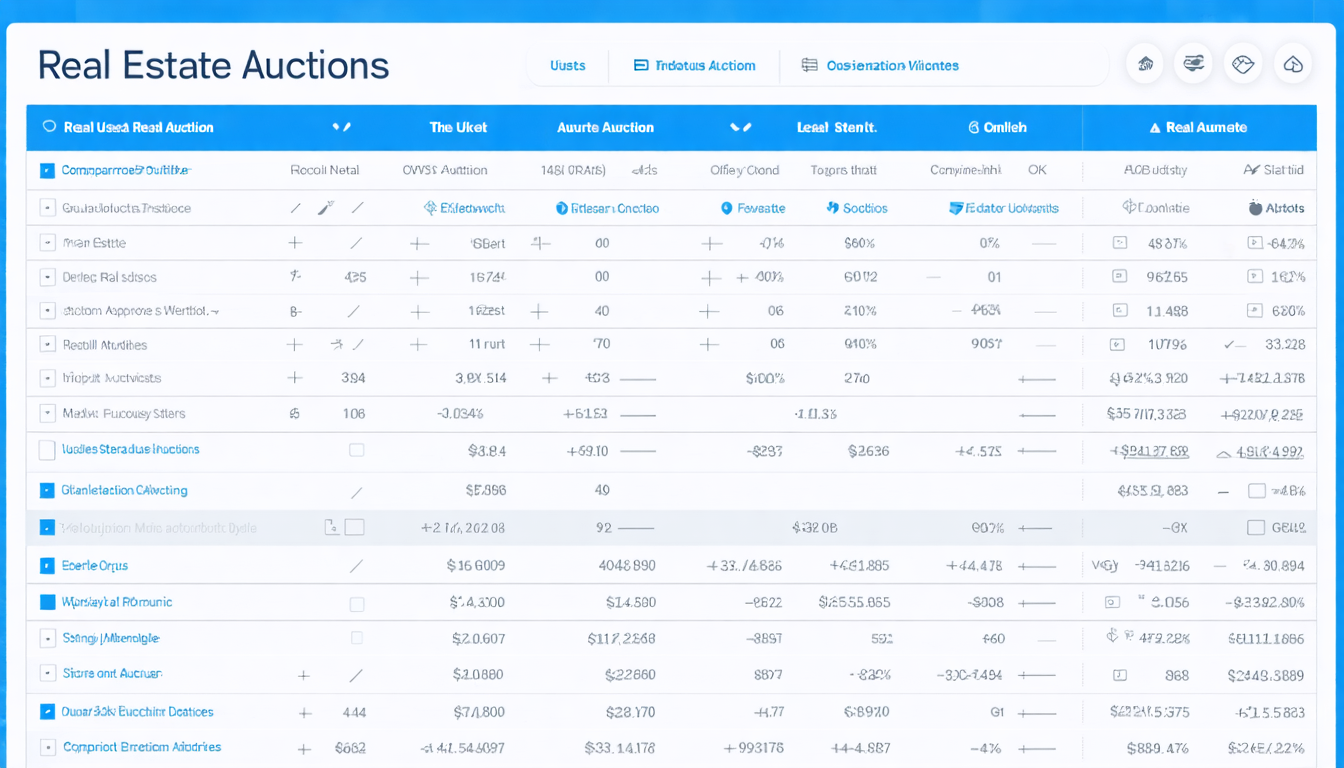1344x768 pixels.
Task: Click the plus icon in Siarre ont Aucruer row
Action: 304,675
